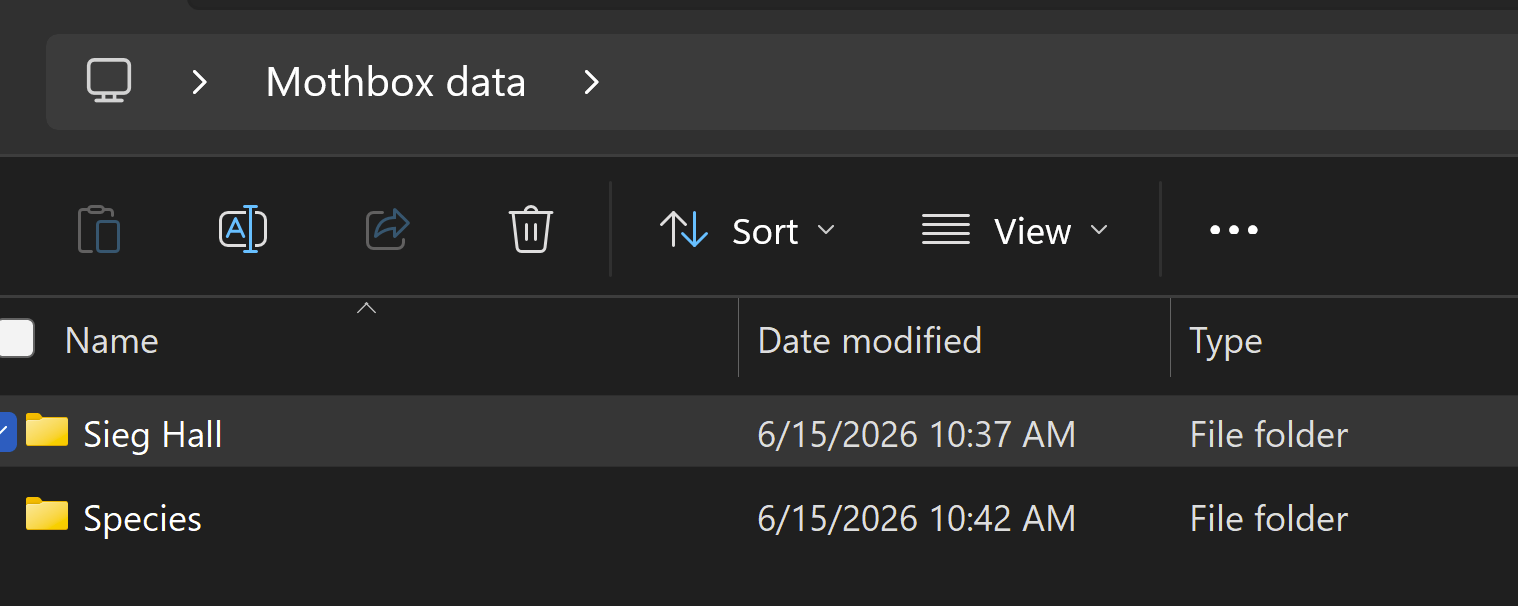Select the Species folder name

143,519
